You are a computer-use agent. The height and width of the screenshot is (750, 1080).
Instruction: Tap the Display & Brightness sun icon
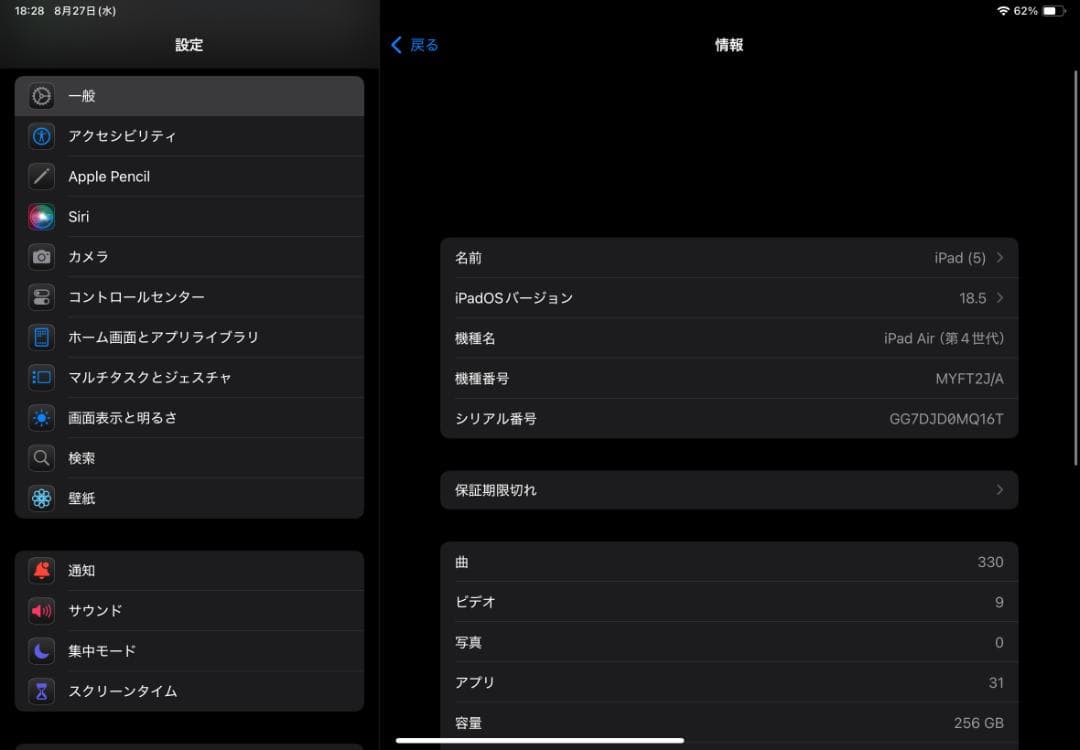(x=40, y=417)
